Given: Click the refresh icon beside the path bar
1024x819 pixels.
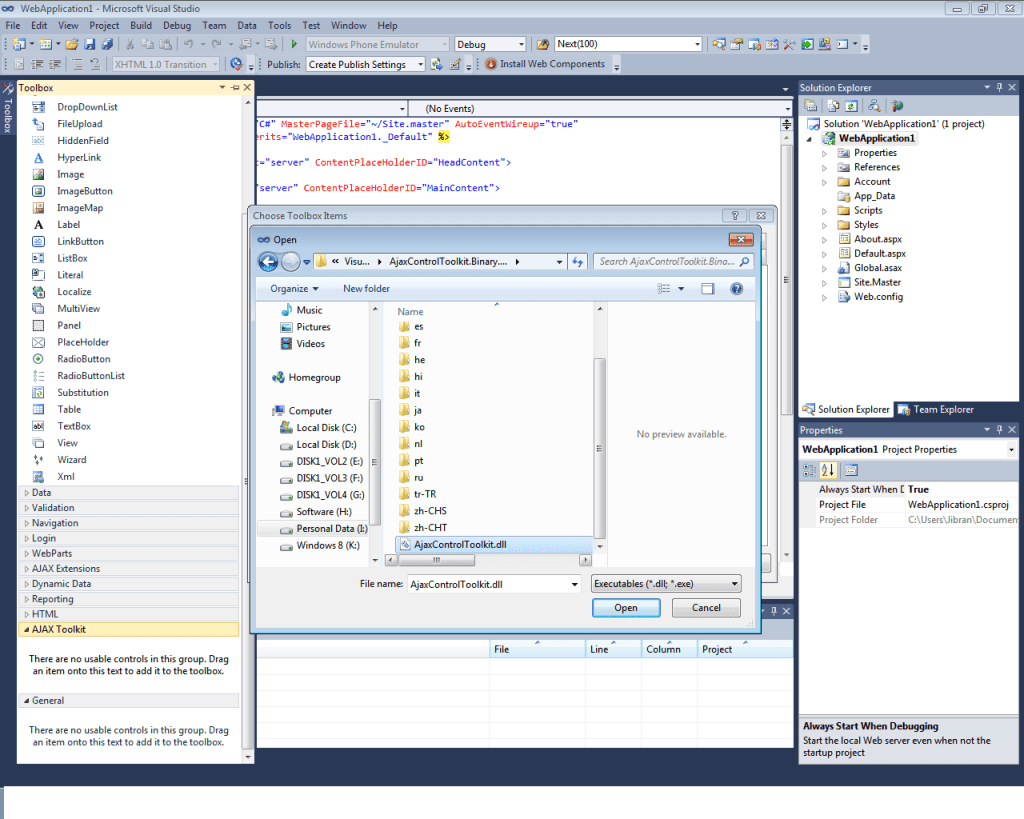Looking at the screenshot, I should pyautogui.click(x=577, y=262).
